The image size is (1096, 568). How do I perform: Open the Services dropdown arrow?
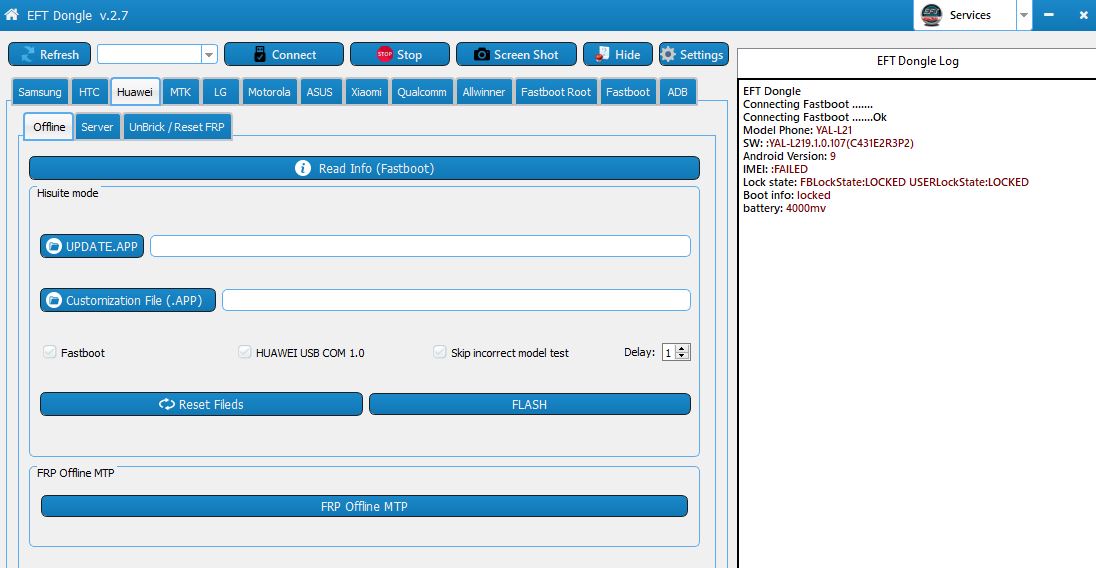[x=1023, y=15]
